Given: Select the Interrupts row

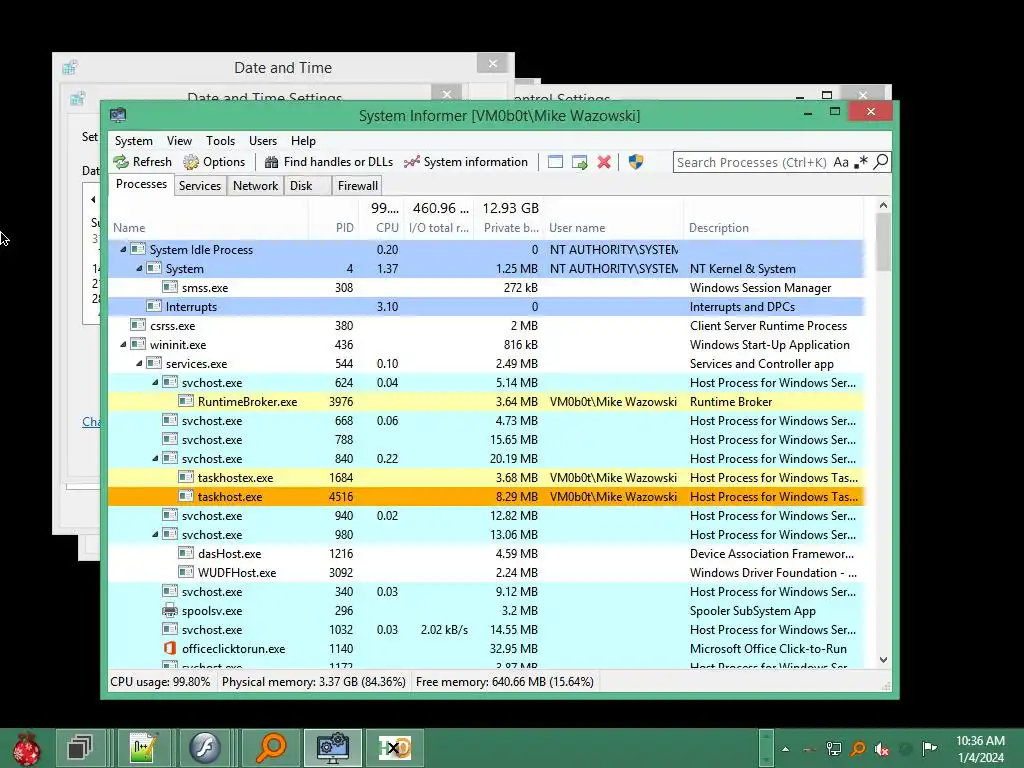Looking at the screenshot, I should click(487, 306).
